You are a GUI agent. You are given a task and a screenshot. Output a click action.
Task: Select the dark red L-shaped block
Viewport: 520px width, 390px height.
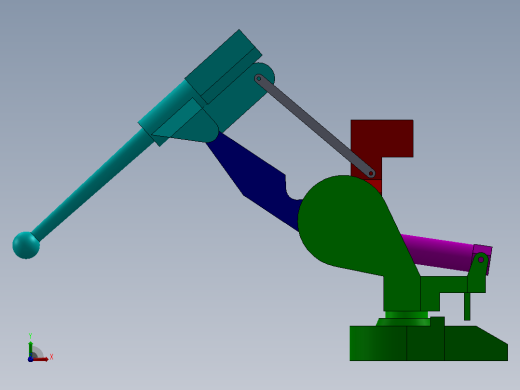[382, 138]
